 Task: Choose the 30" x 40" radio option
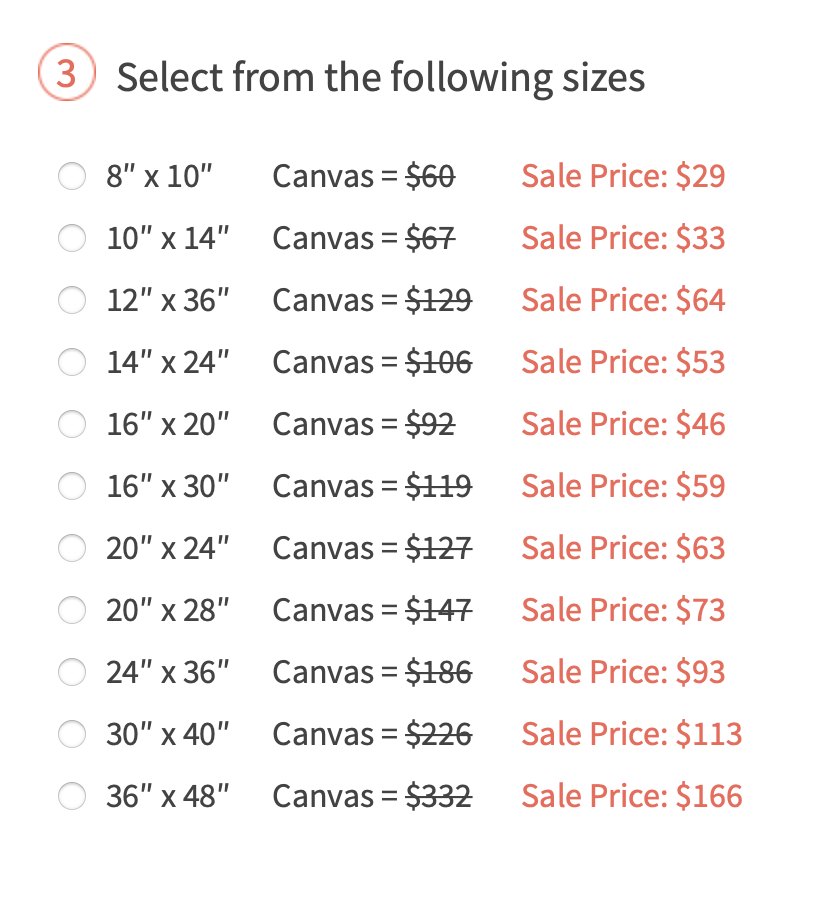tap(72, 735)
